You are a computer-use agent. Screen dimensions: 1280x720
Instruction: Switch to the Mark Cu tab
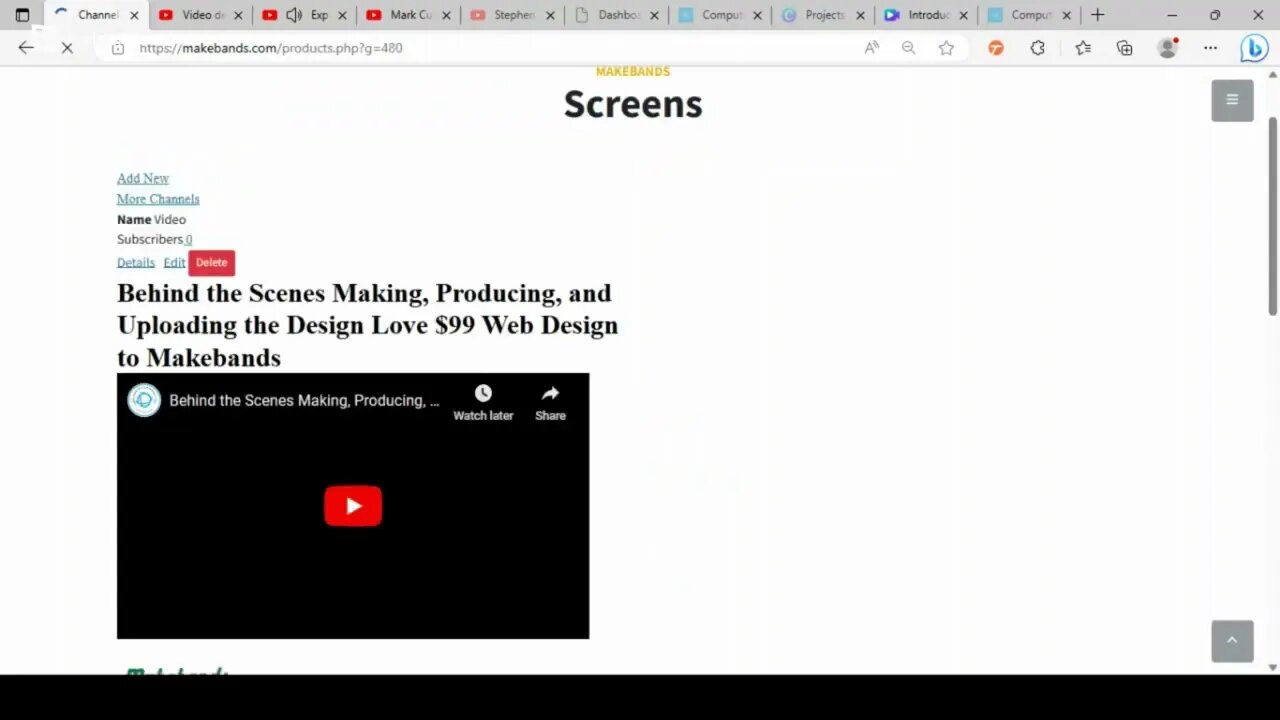(x=408, y=15)
